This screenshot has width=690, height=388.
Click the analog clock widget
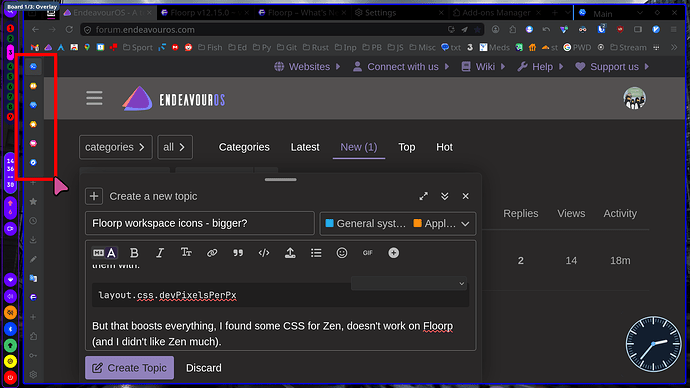653,343
